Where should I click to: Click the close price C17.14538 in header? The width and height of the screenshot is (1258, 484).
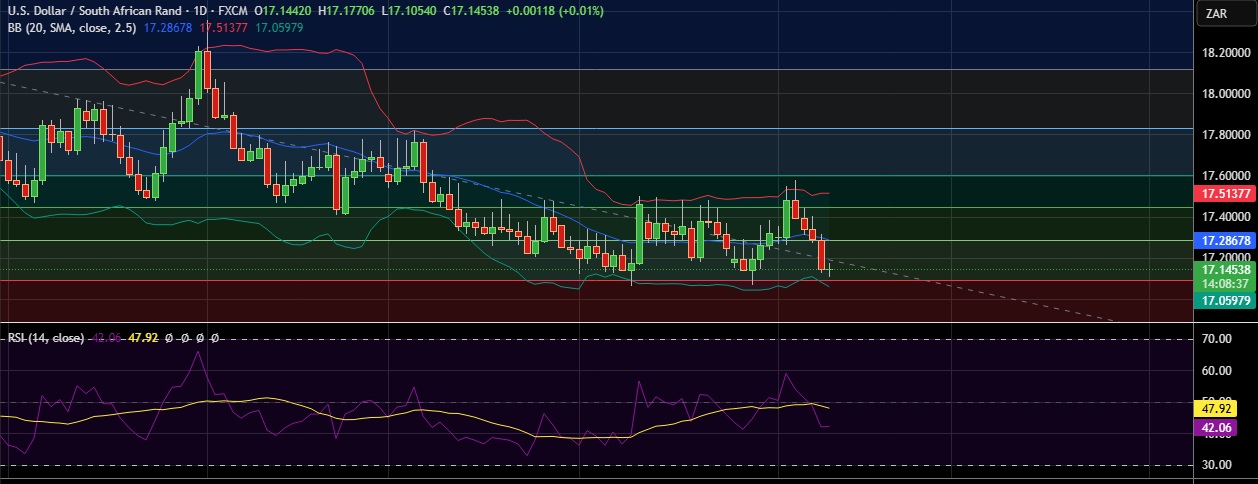(x=470, y=10)
